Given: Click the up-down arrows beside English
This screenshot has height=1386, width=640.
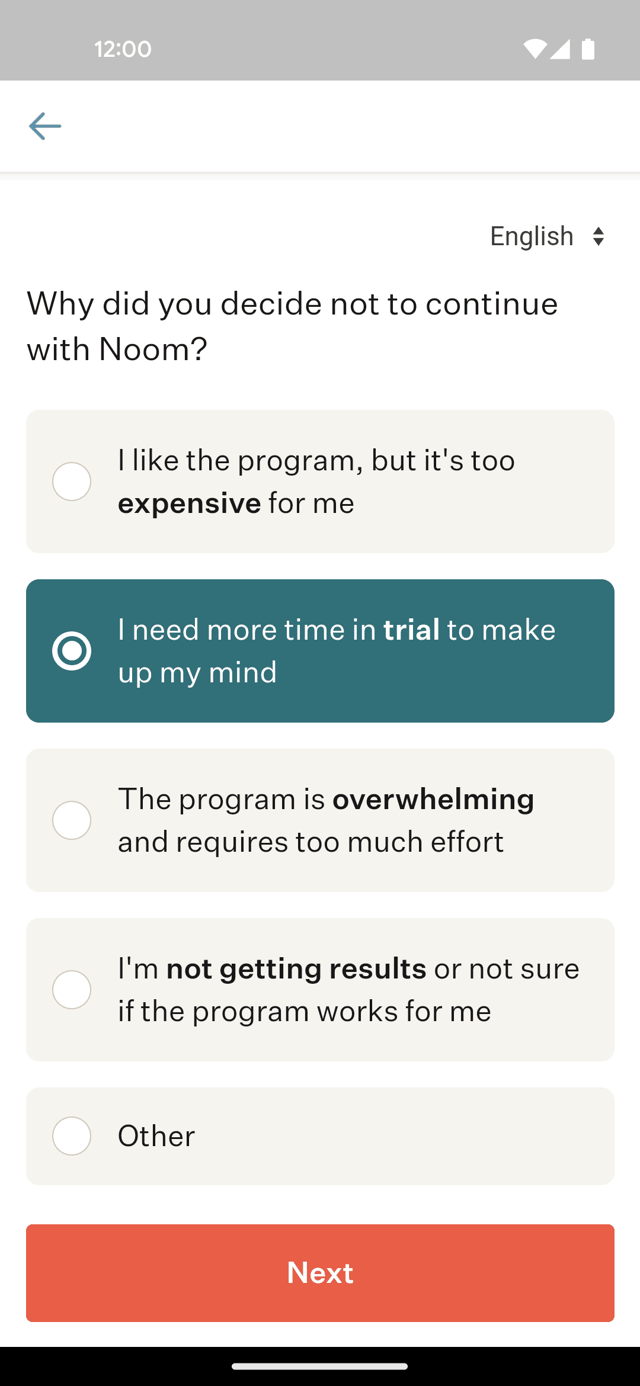Looking at the screenshot, I should pos(598,236).
